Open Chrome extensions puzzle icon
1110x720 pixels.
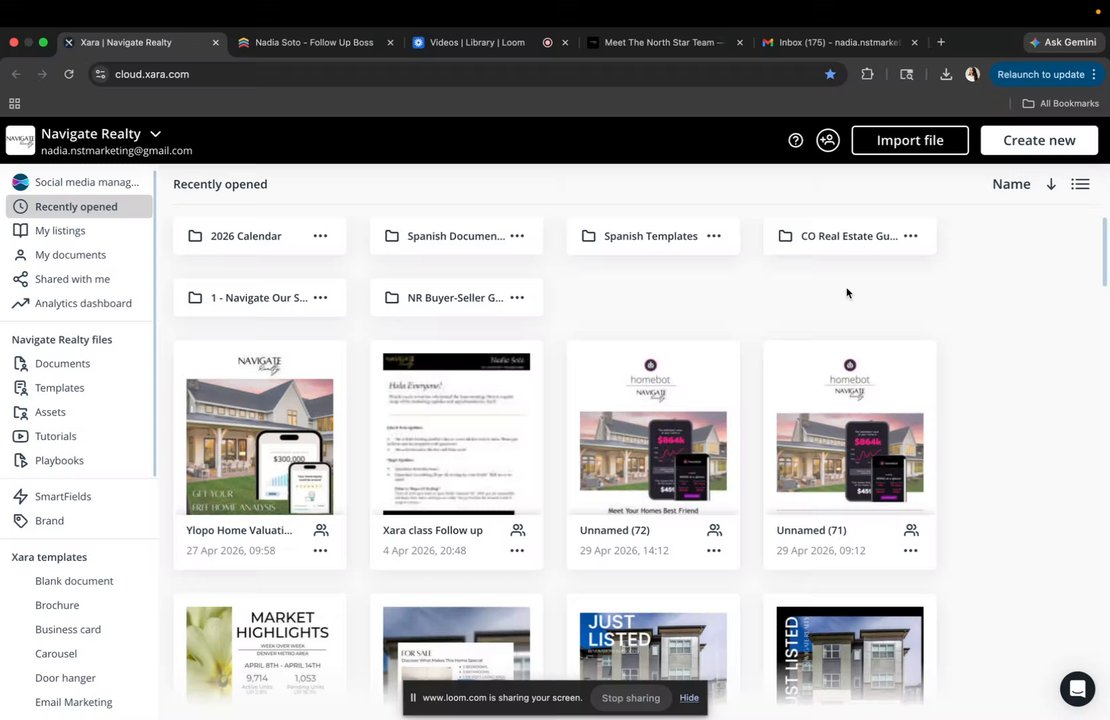pyautogui.click(x=867, y=74)
